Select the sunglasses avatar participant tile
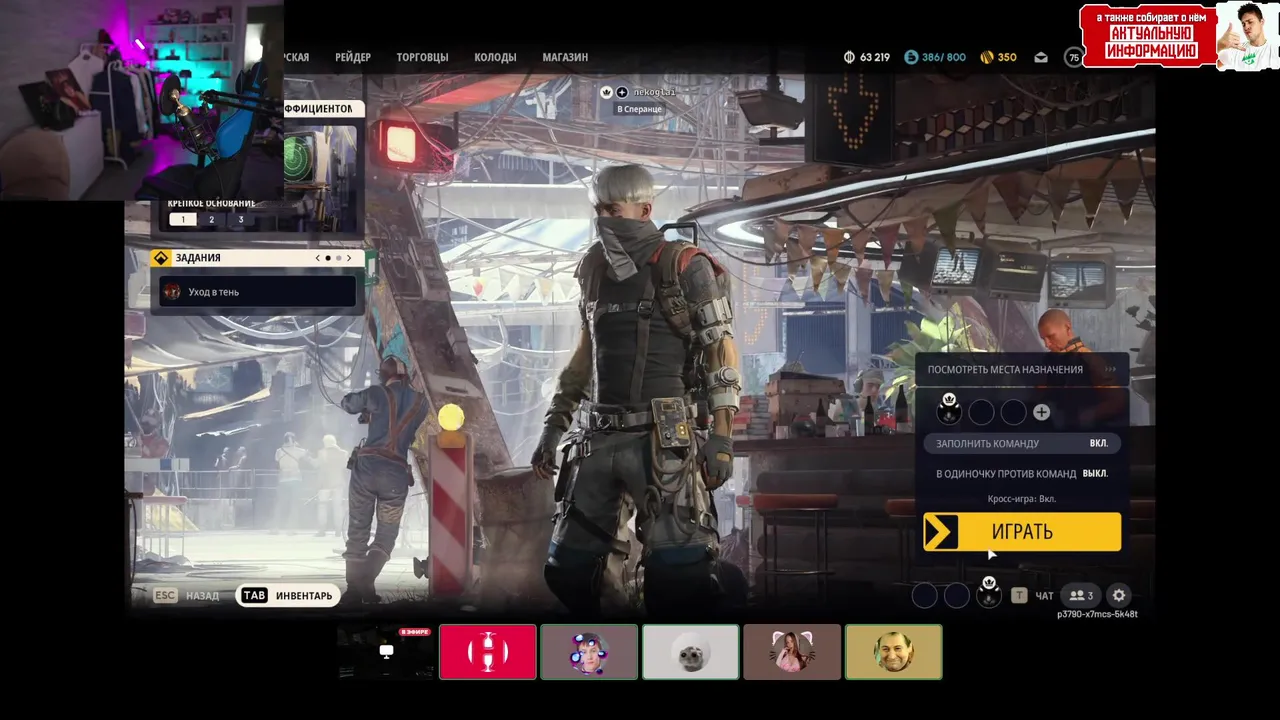 (589, 652)
